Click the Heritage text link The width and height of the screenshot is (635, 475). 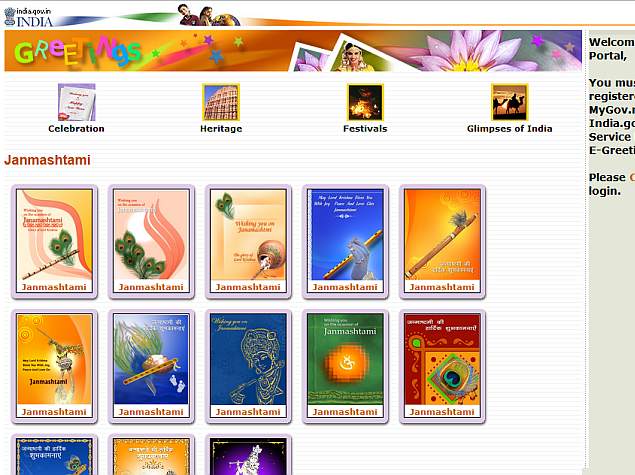coord(221,129)
